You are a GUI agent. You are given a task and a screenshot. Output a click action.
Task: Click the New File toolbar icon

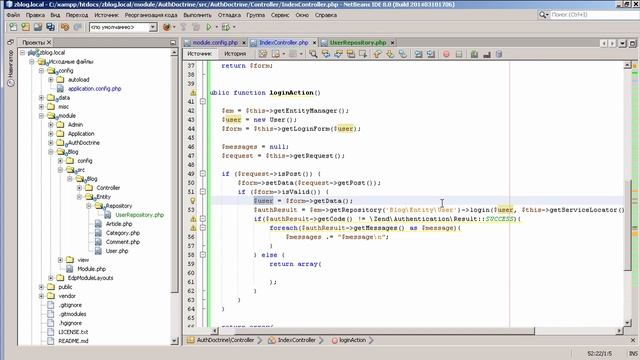pyautogui.click(x=13, y=27)
